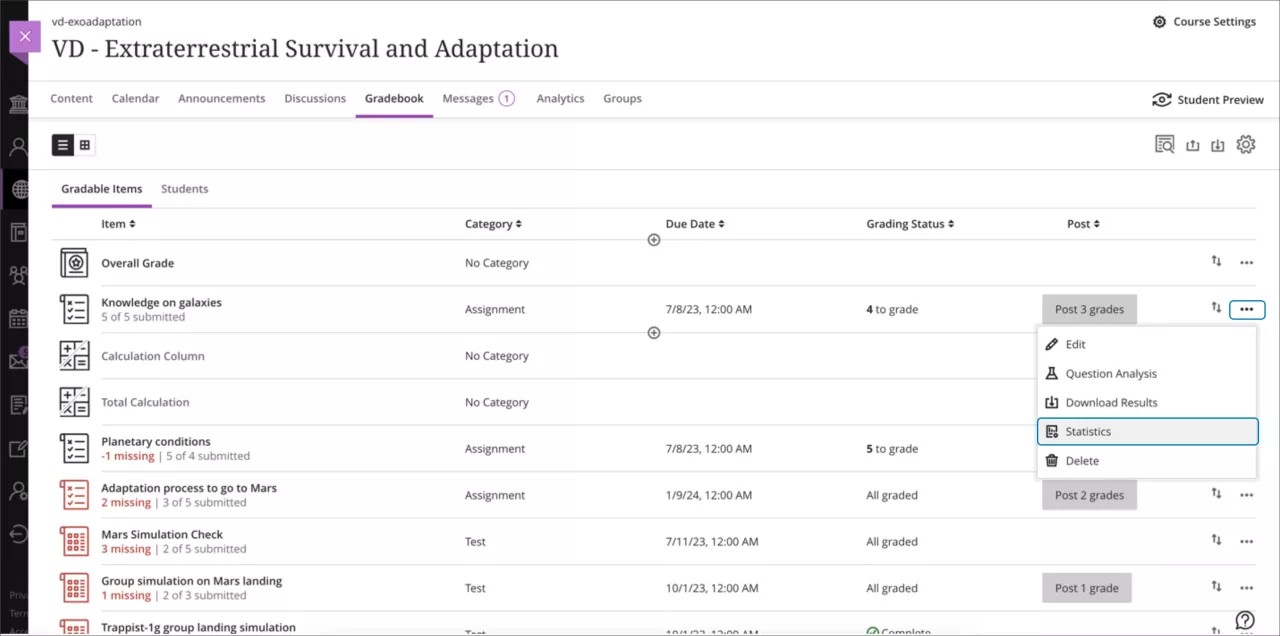Open overflow menu for Planetary conditions
The height and width of the screenshot is (636, 1280).
point(1246,448)
